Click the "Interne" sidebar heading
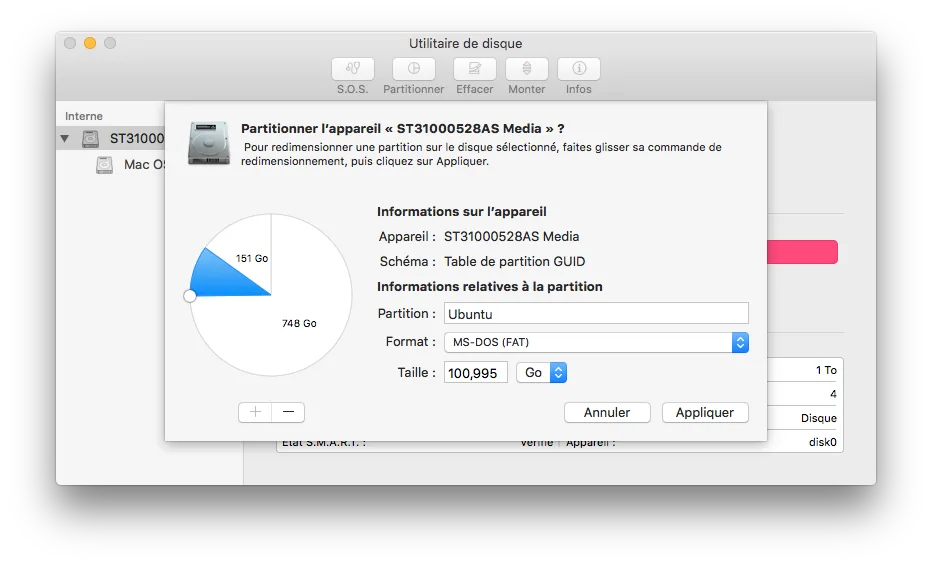The height and width of the screenshot is (565, 932). tap(84, 116)
